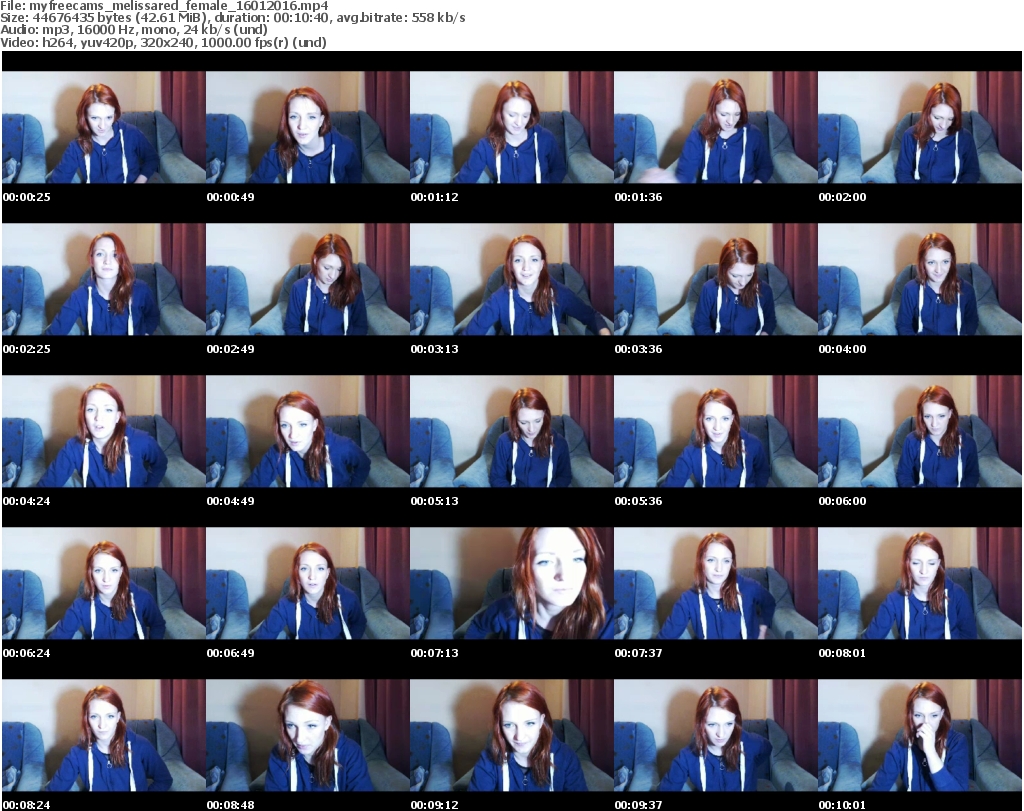The image size is (1024, 811).
Task: Choose the frame captured at 00:06:49
Action: click(308, 583)
